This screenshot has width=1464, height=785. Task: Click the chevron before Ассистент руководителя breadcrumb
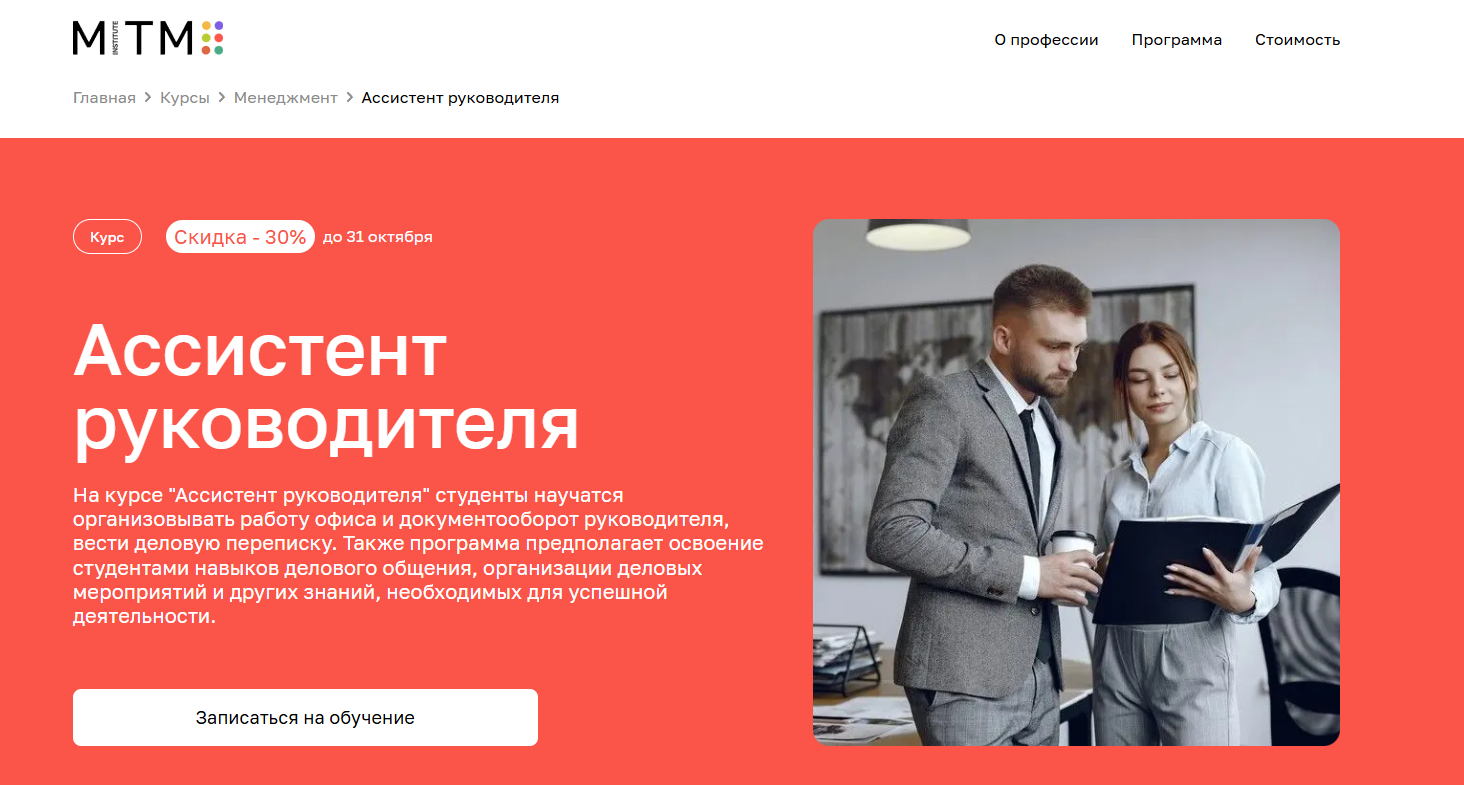(350, 98)
